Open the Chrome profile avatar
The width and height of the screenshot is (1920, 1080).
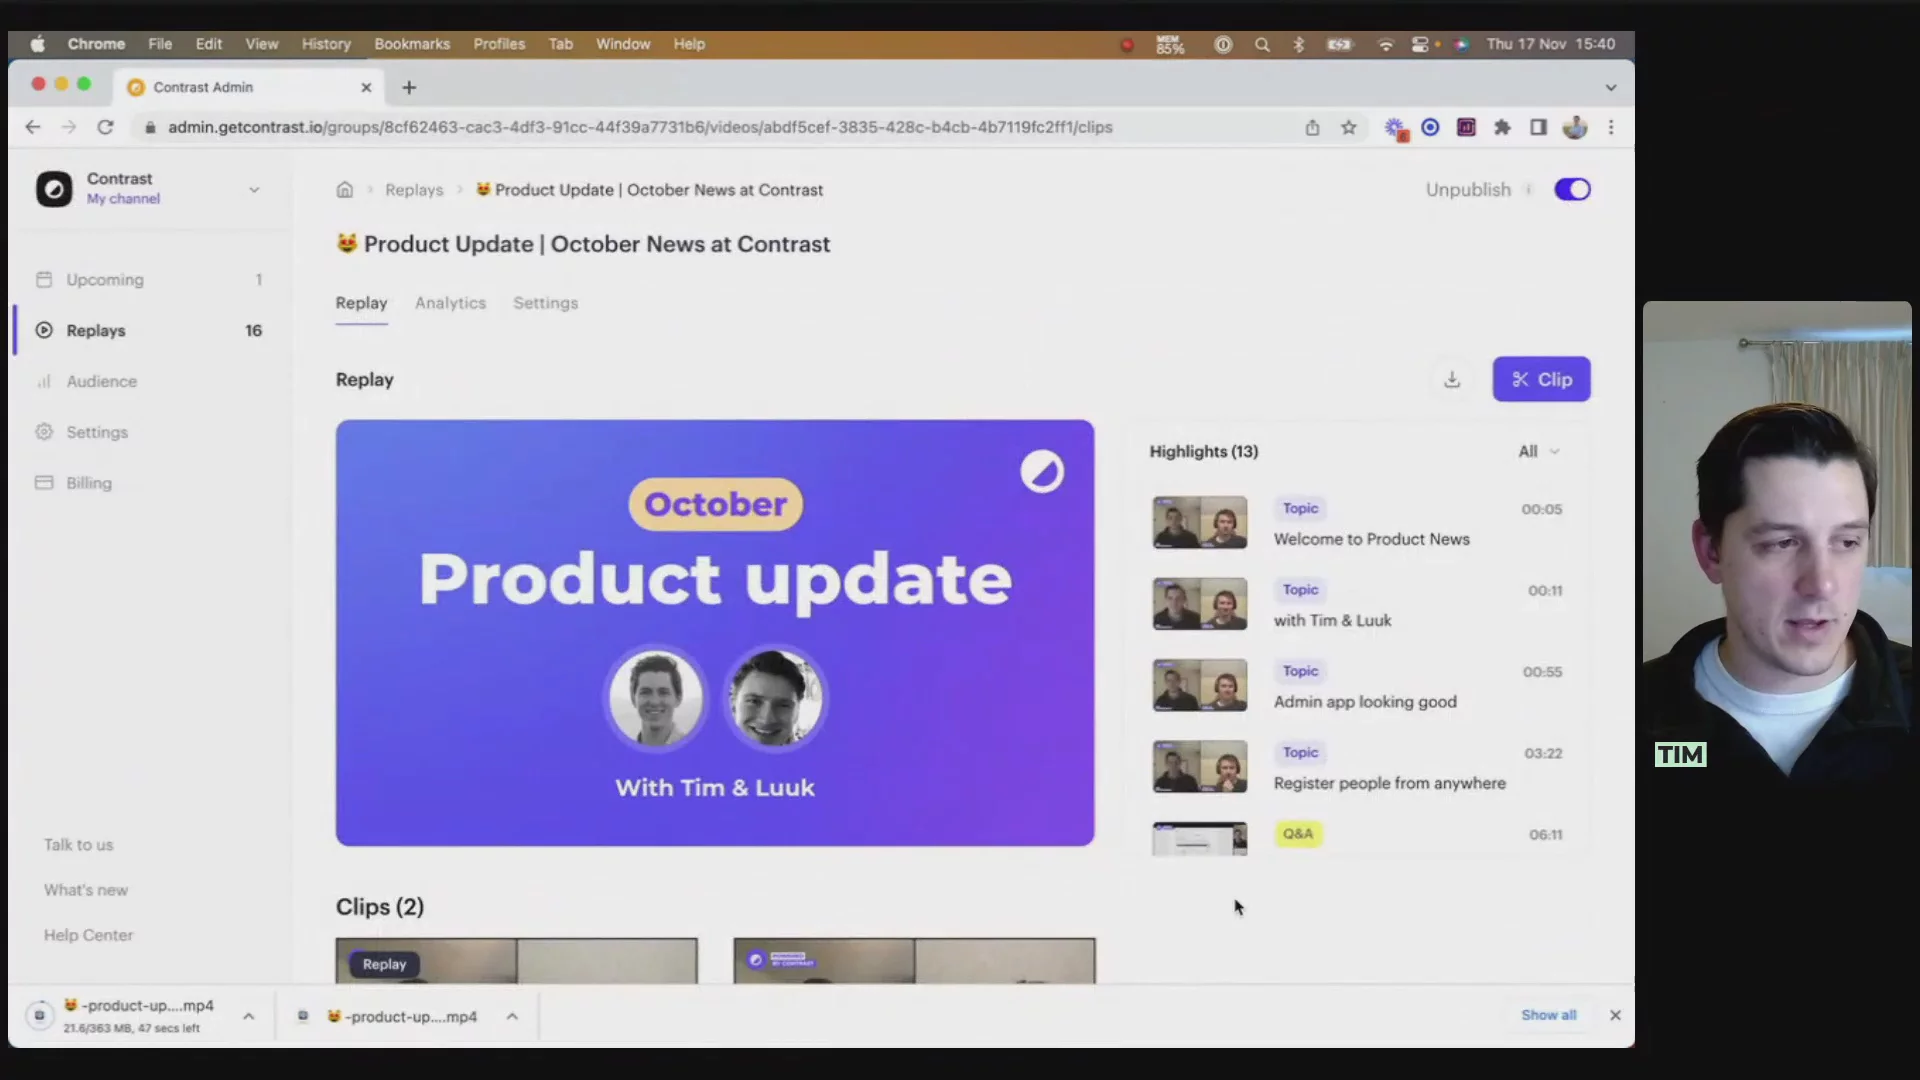[x=1575, y=127]
